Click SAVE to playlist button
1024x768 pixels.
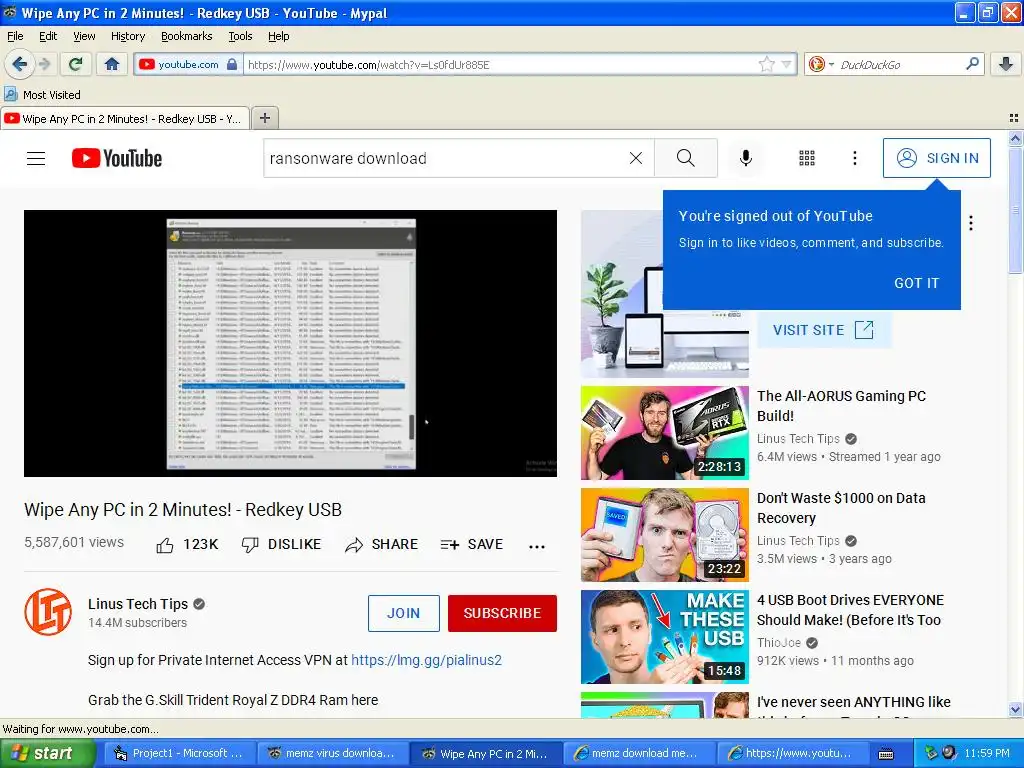click(472, 545)
